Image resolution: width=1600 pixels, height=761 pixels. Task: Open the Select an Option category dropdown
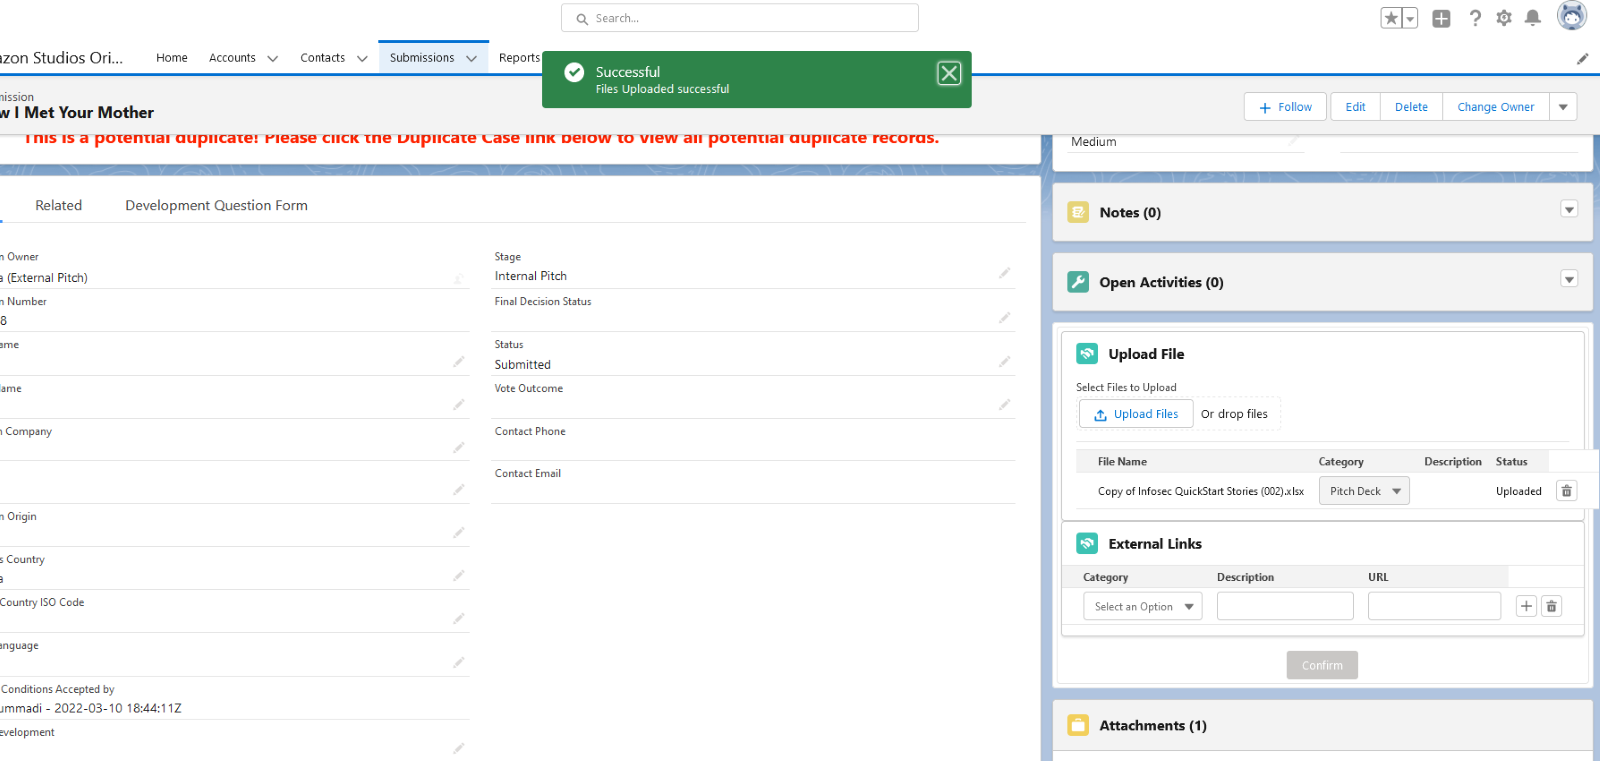coord(1143,606)
